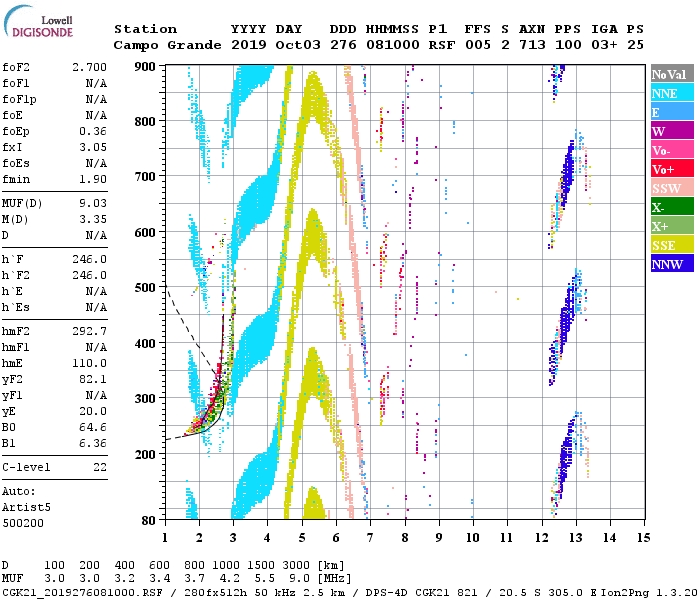Click the hmF2 value 292.7
Viewport: 700px width, 600px height.
(x=89, y=331)
